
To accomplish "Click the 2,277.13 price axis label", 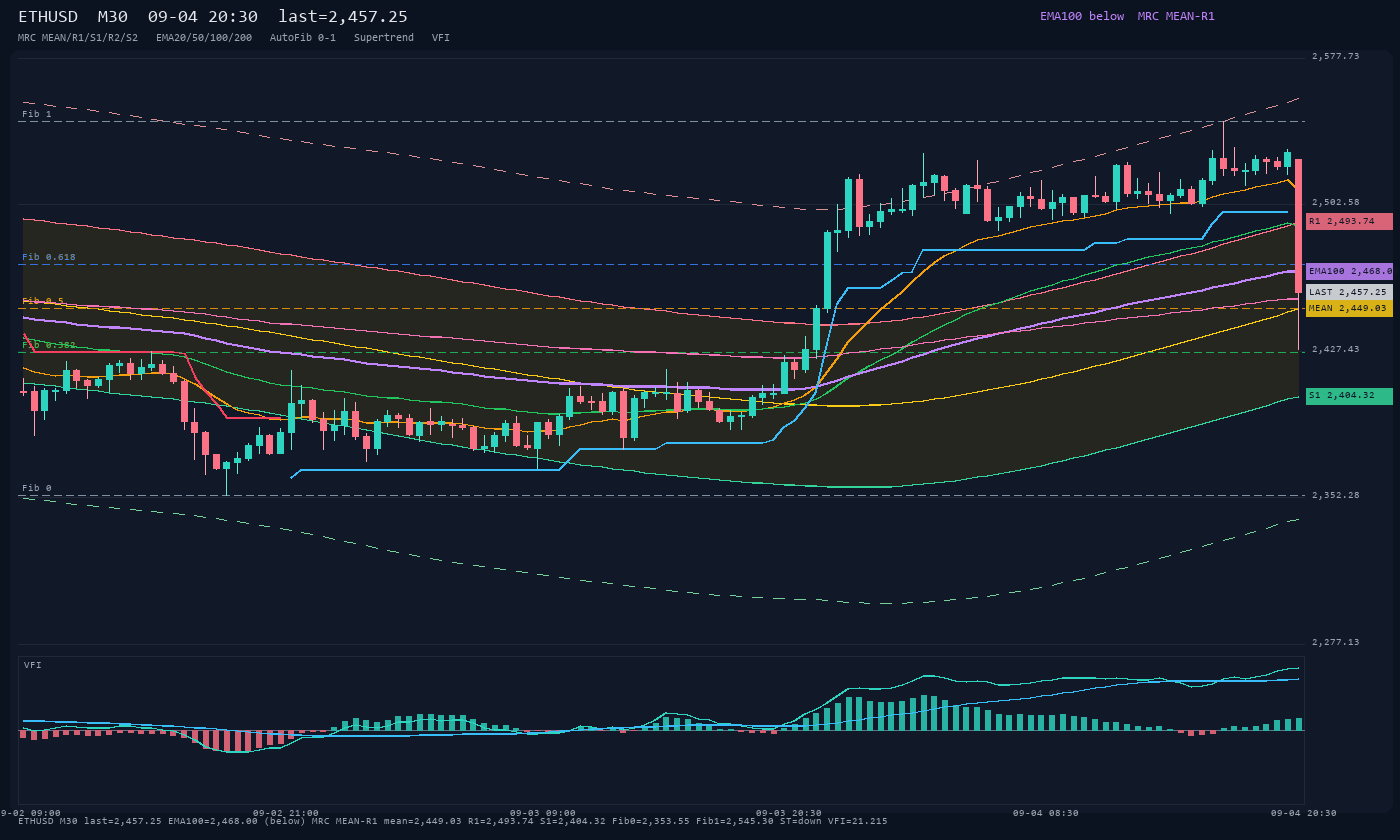I will point(1336,642).
